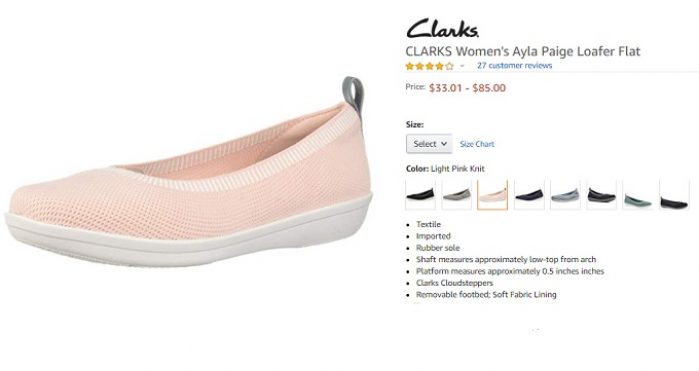
Task: Click the $33.01 - $85.00 price range
Action: coord(467,88)
